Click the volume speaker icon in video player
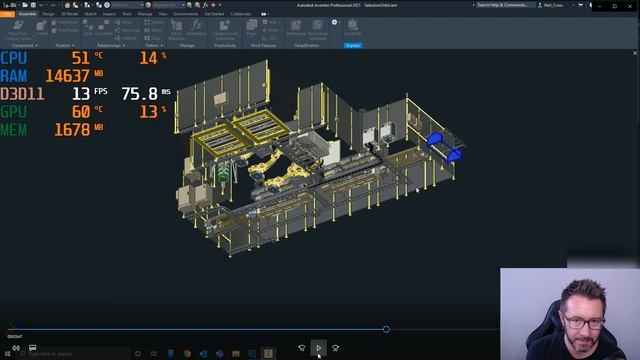 [16, 348]
